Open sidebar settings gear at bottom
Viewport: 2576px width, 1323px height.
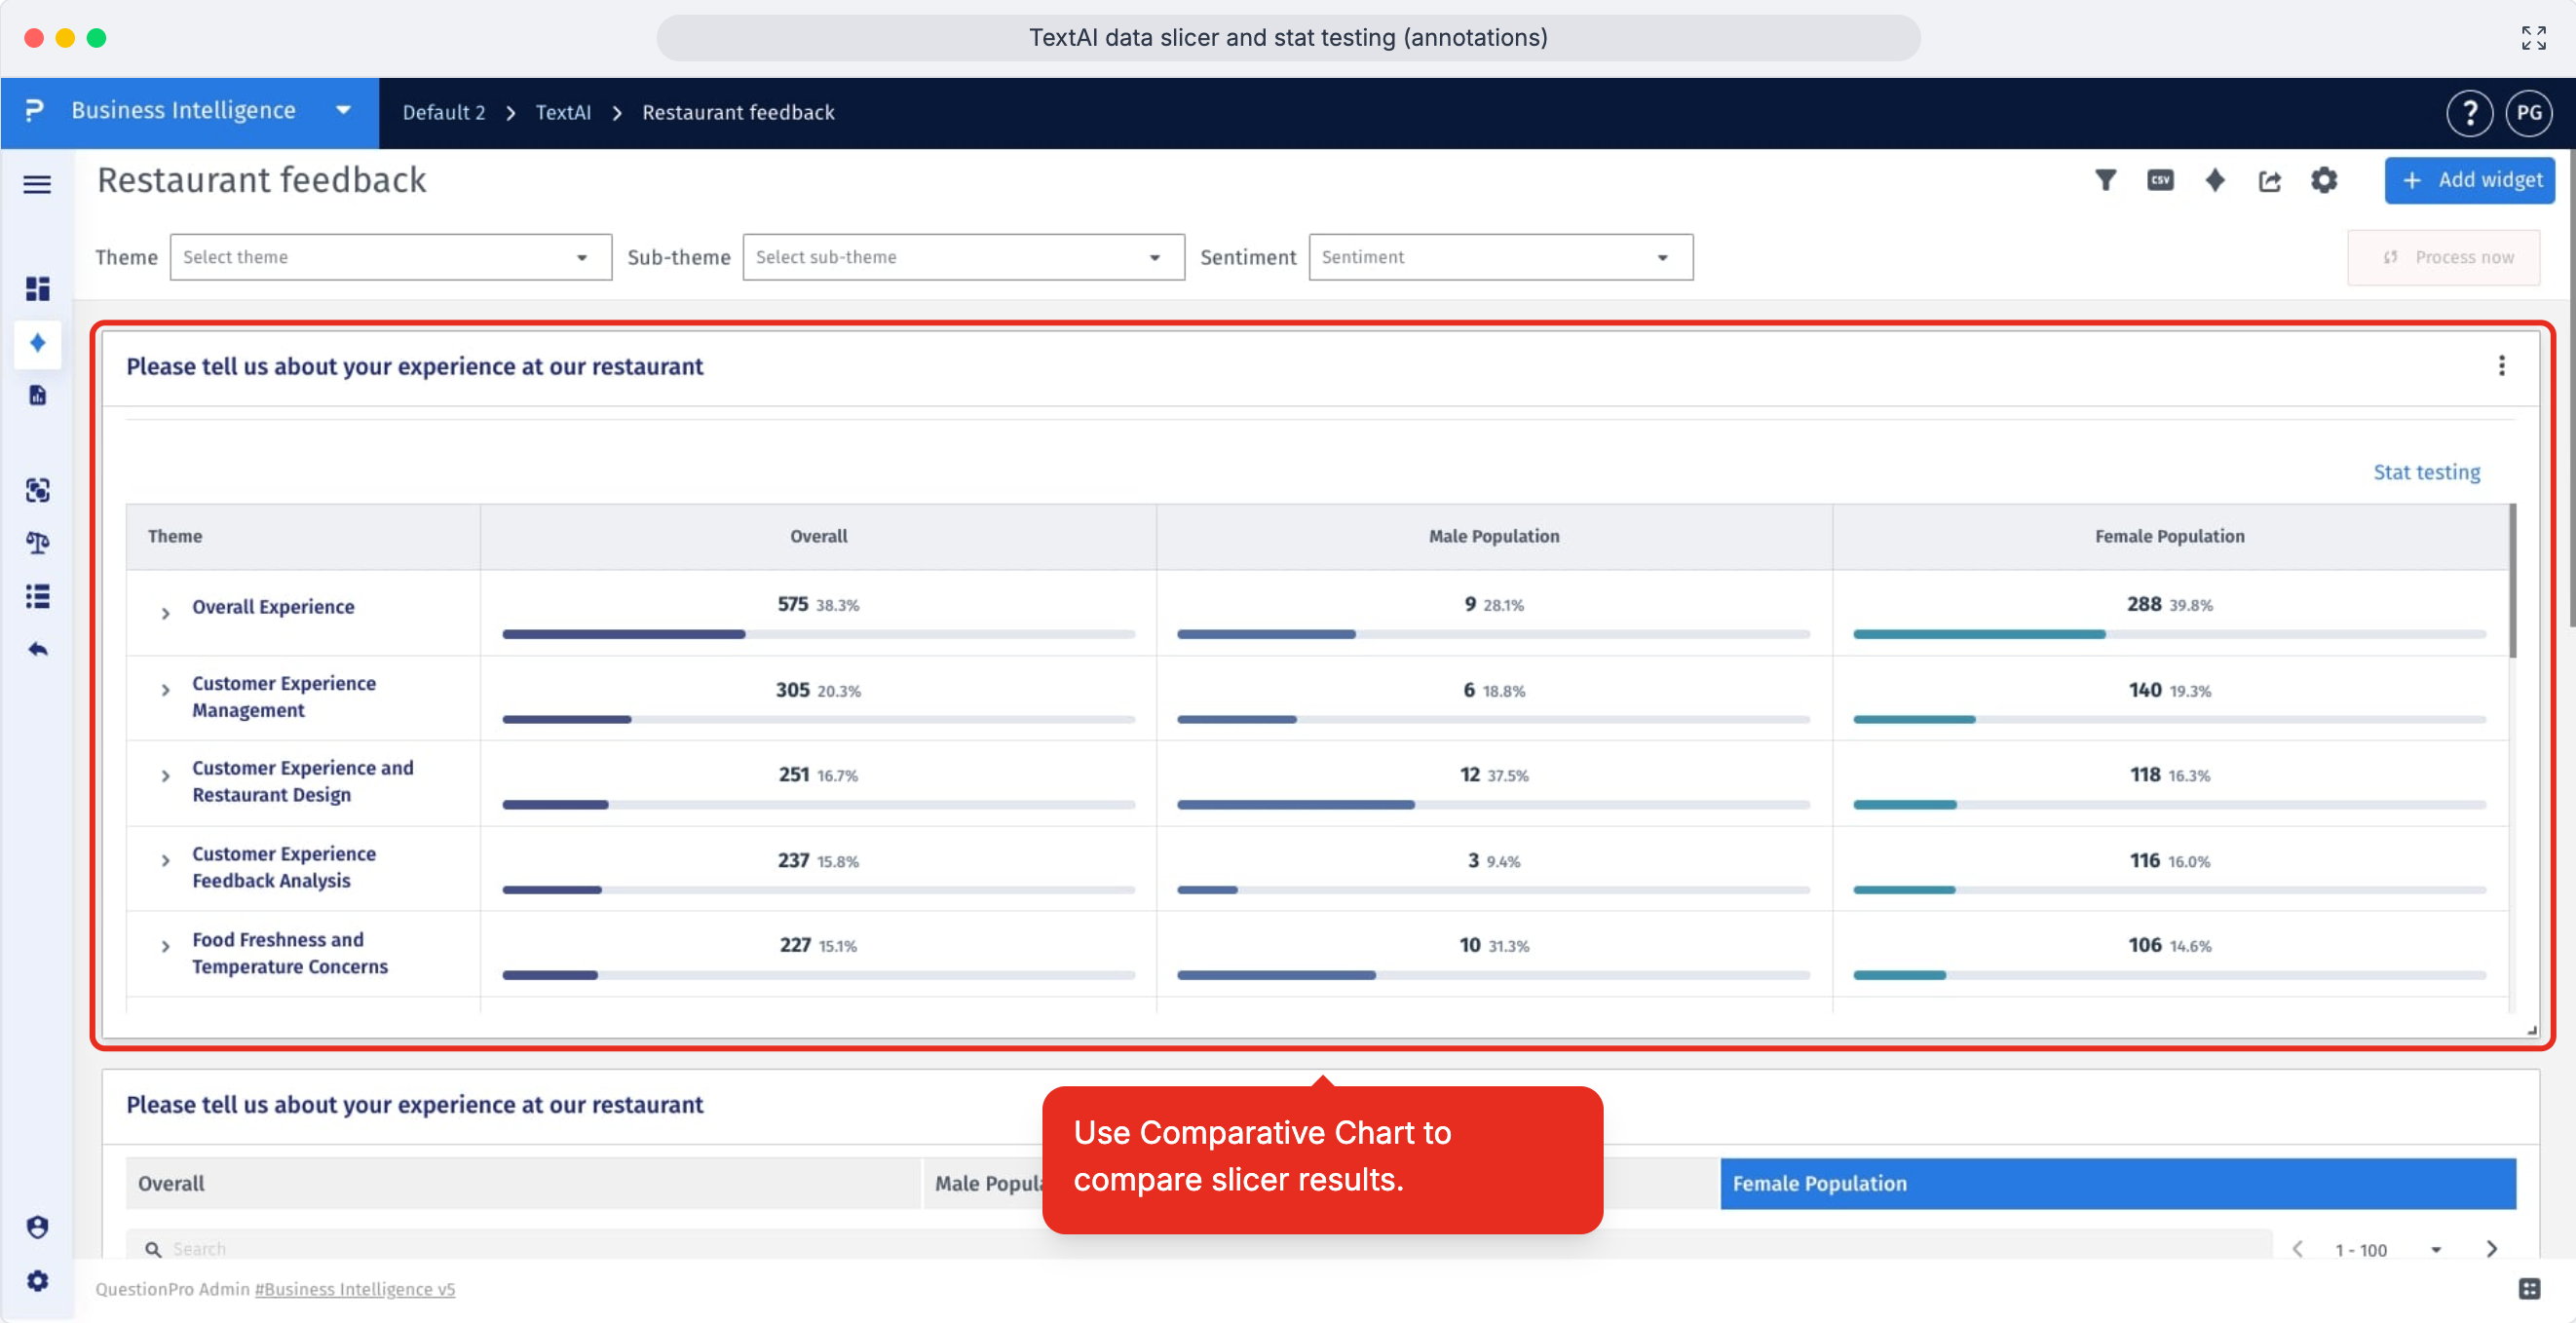pos(37,1281)
